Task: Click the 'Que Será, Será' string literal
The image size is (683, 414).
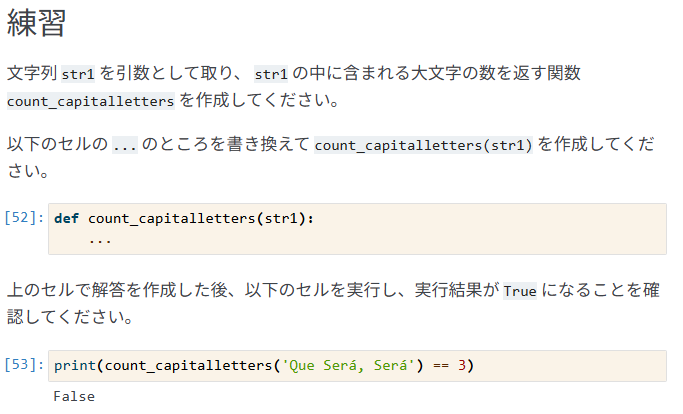Action: pos(350,365)
